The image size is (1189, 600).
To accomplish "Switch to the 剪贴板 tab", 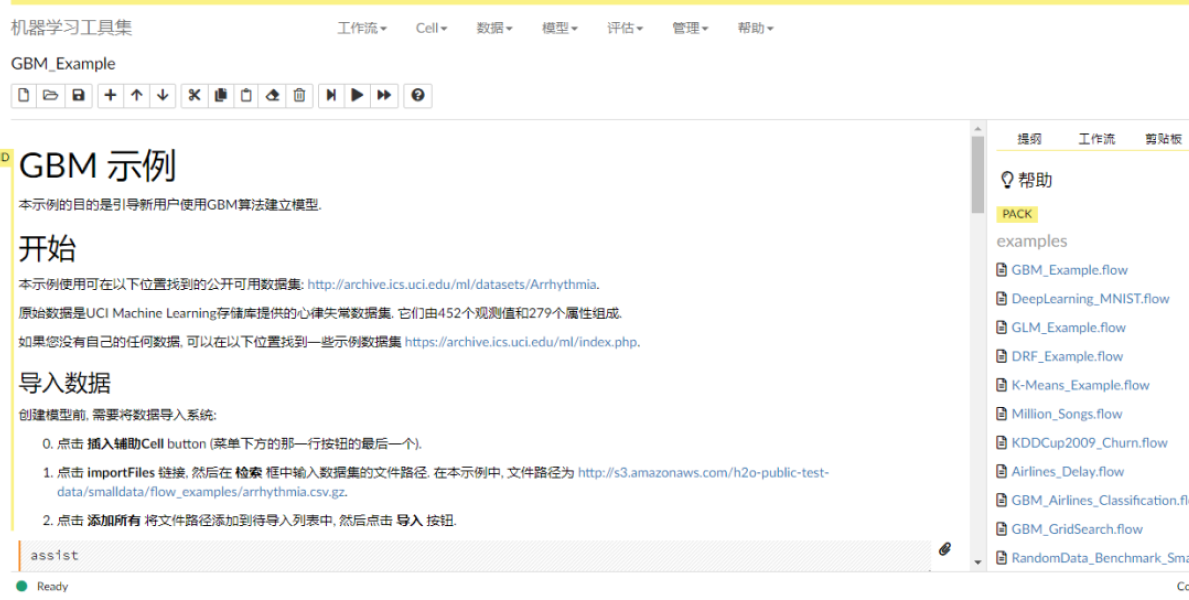I will 1163,139.
